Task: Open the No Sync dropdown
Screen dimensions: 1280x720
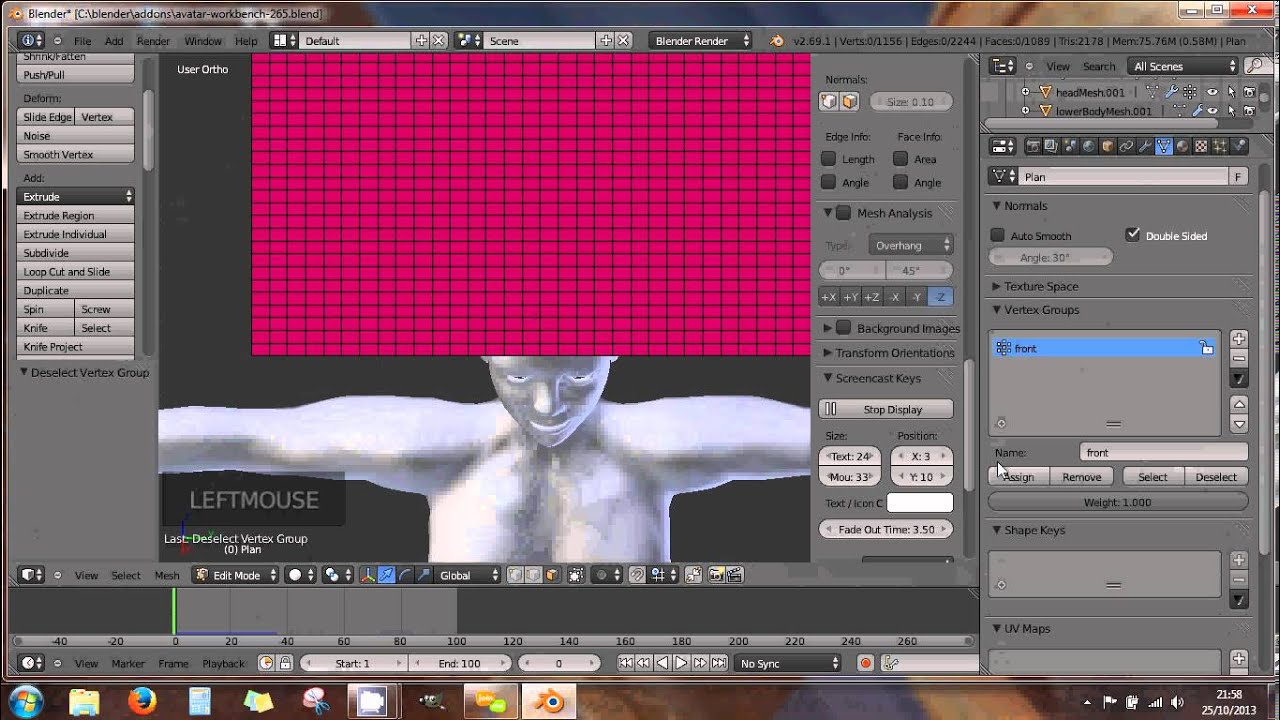Action: pyautogui.click(x=789, y=663)
